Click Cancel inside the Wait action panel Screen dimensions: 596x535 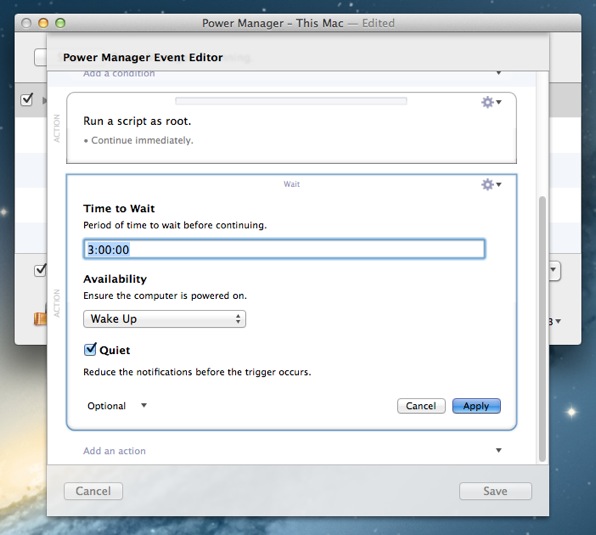421,406
